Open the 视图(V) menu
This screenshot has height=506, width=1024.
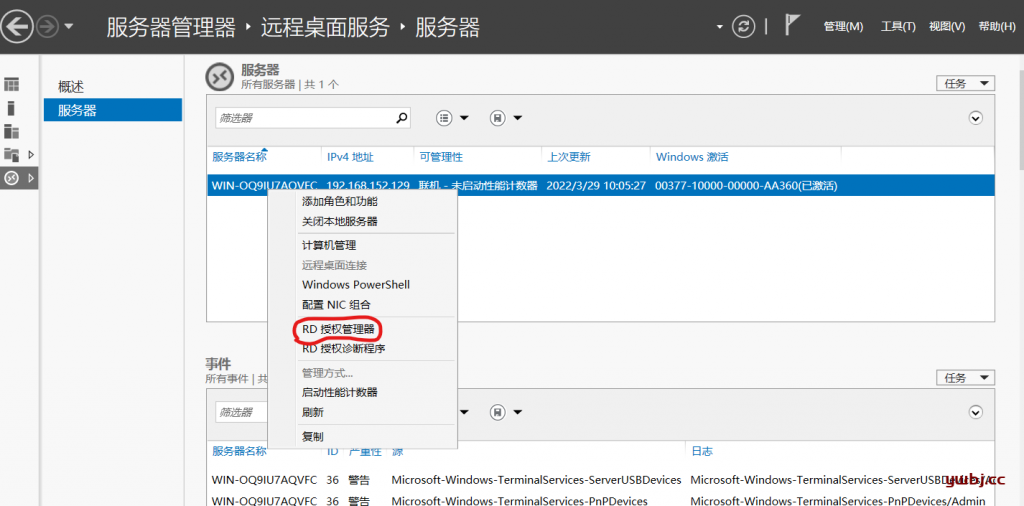coord(947,27)
